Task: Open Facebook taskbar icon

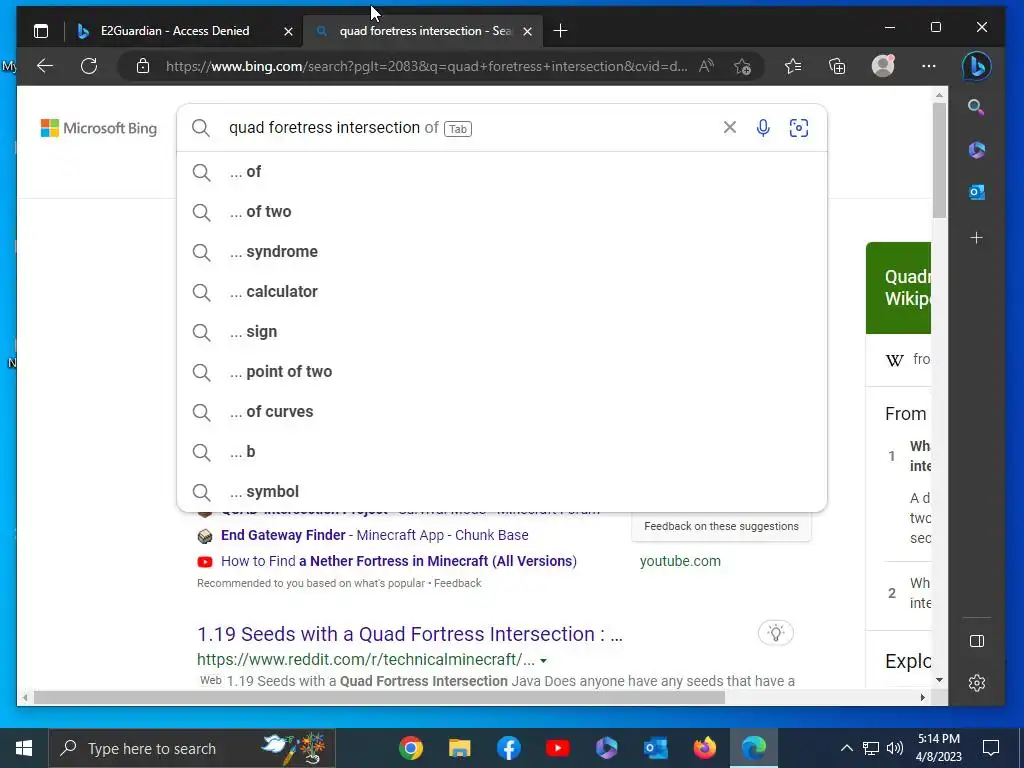Action: coord(509,748)
